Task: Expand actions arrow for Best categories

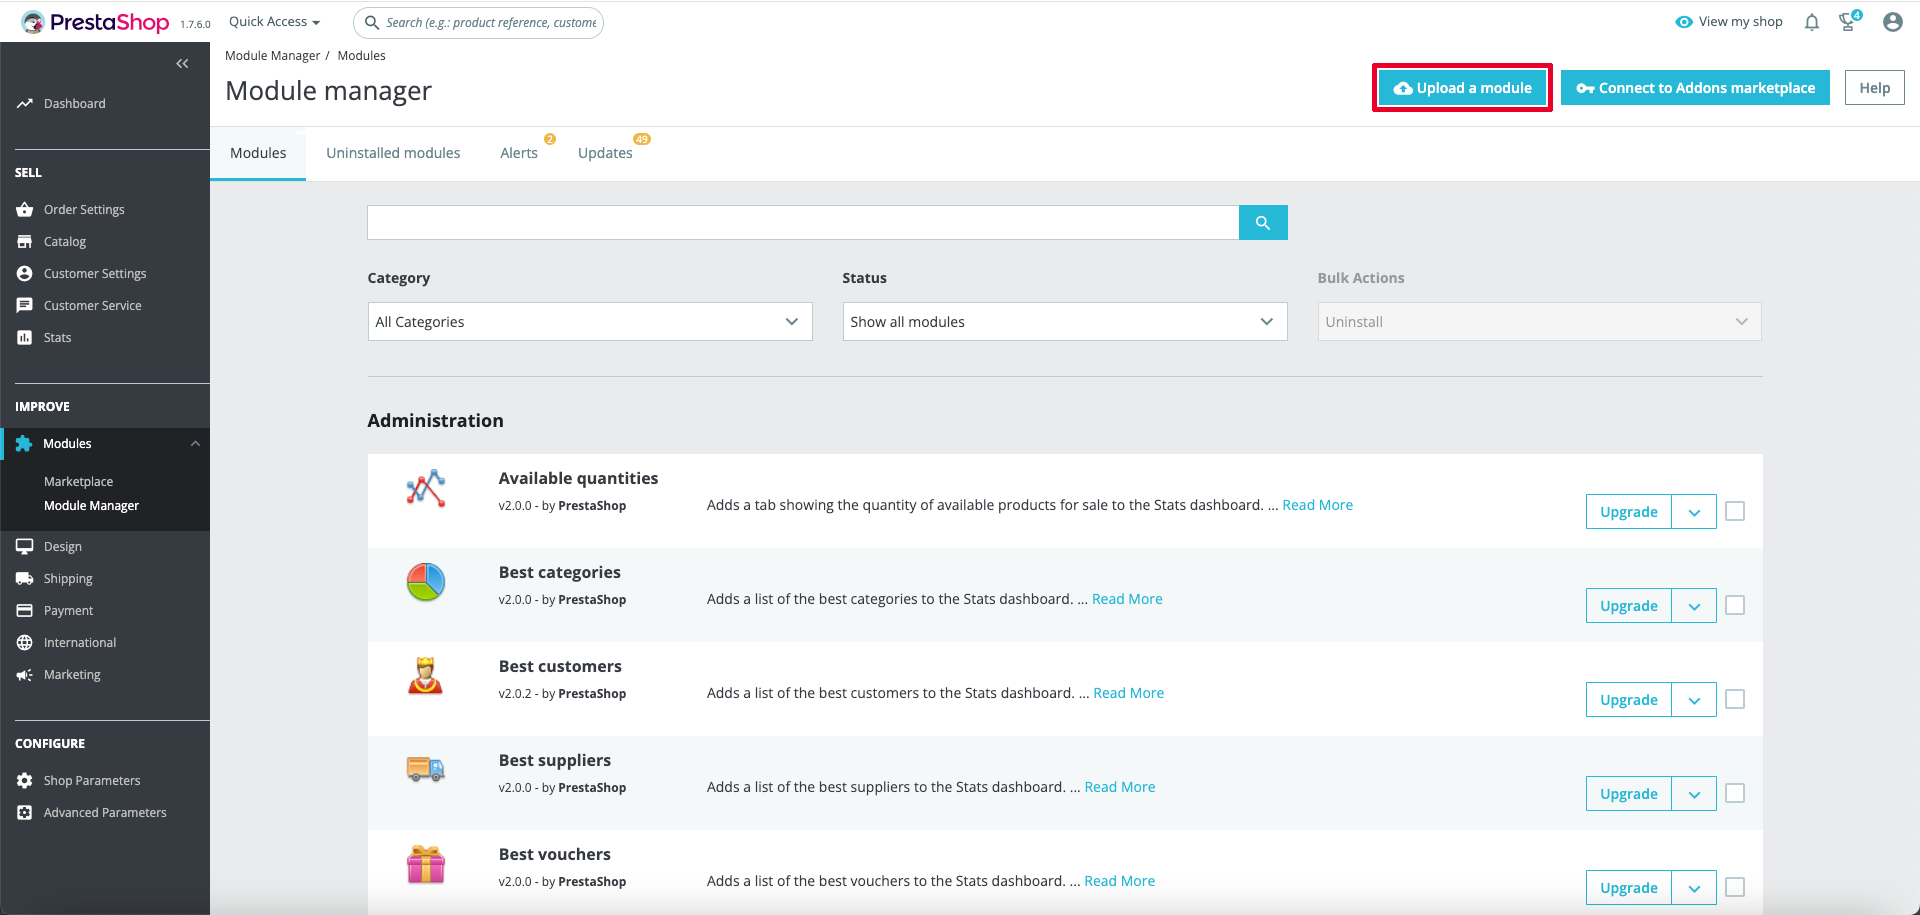Action: pyautogui.click(x=1694, y=606)
